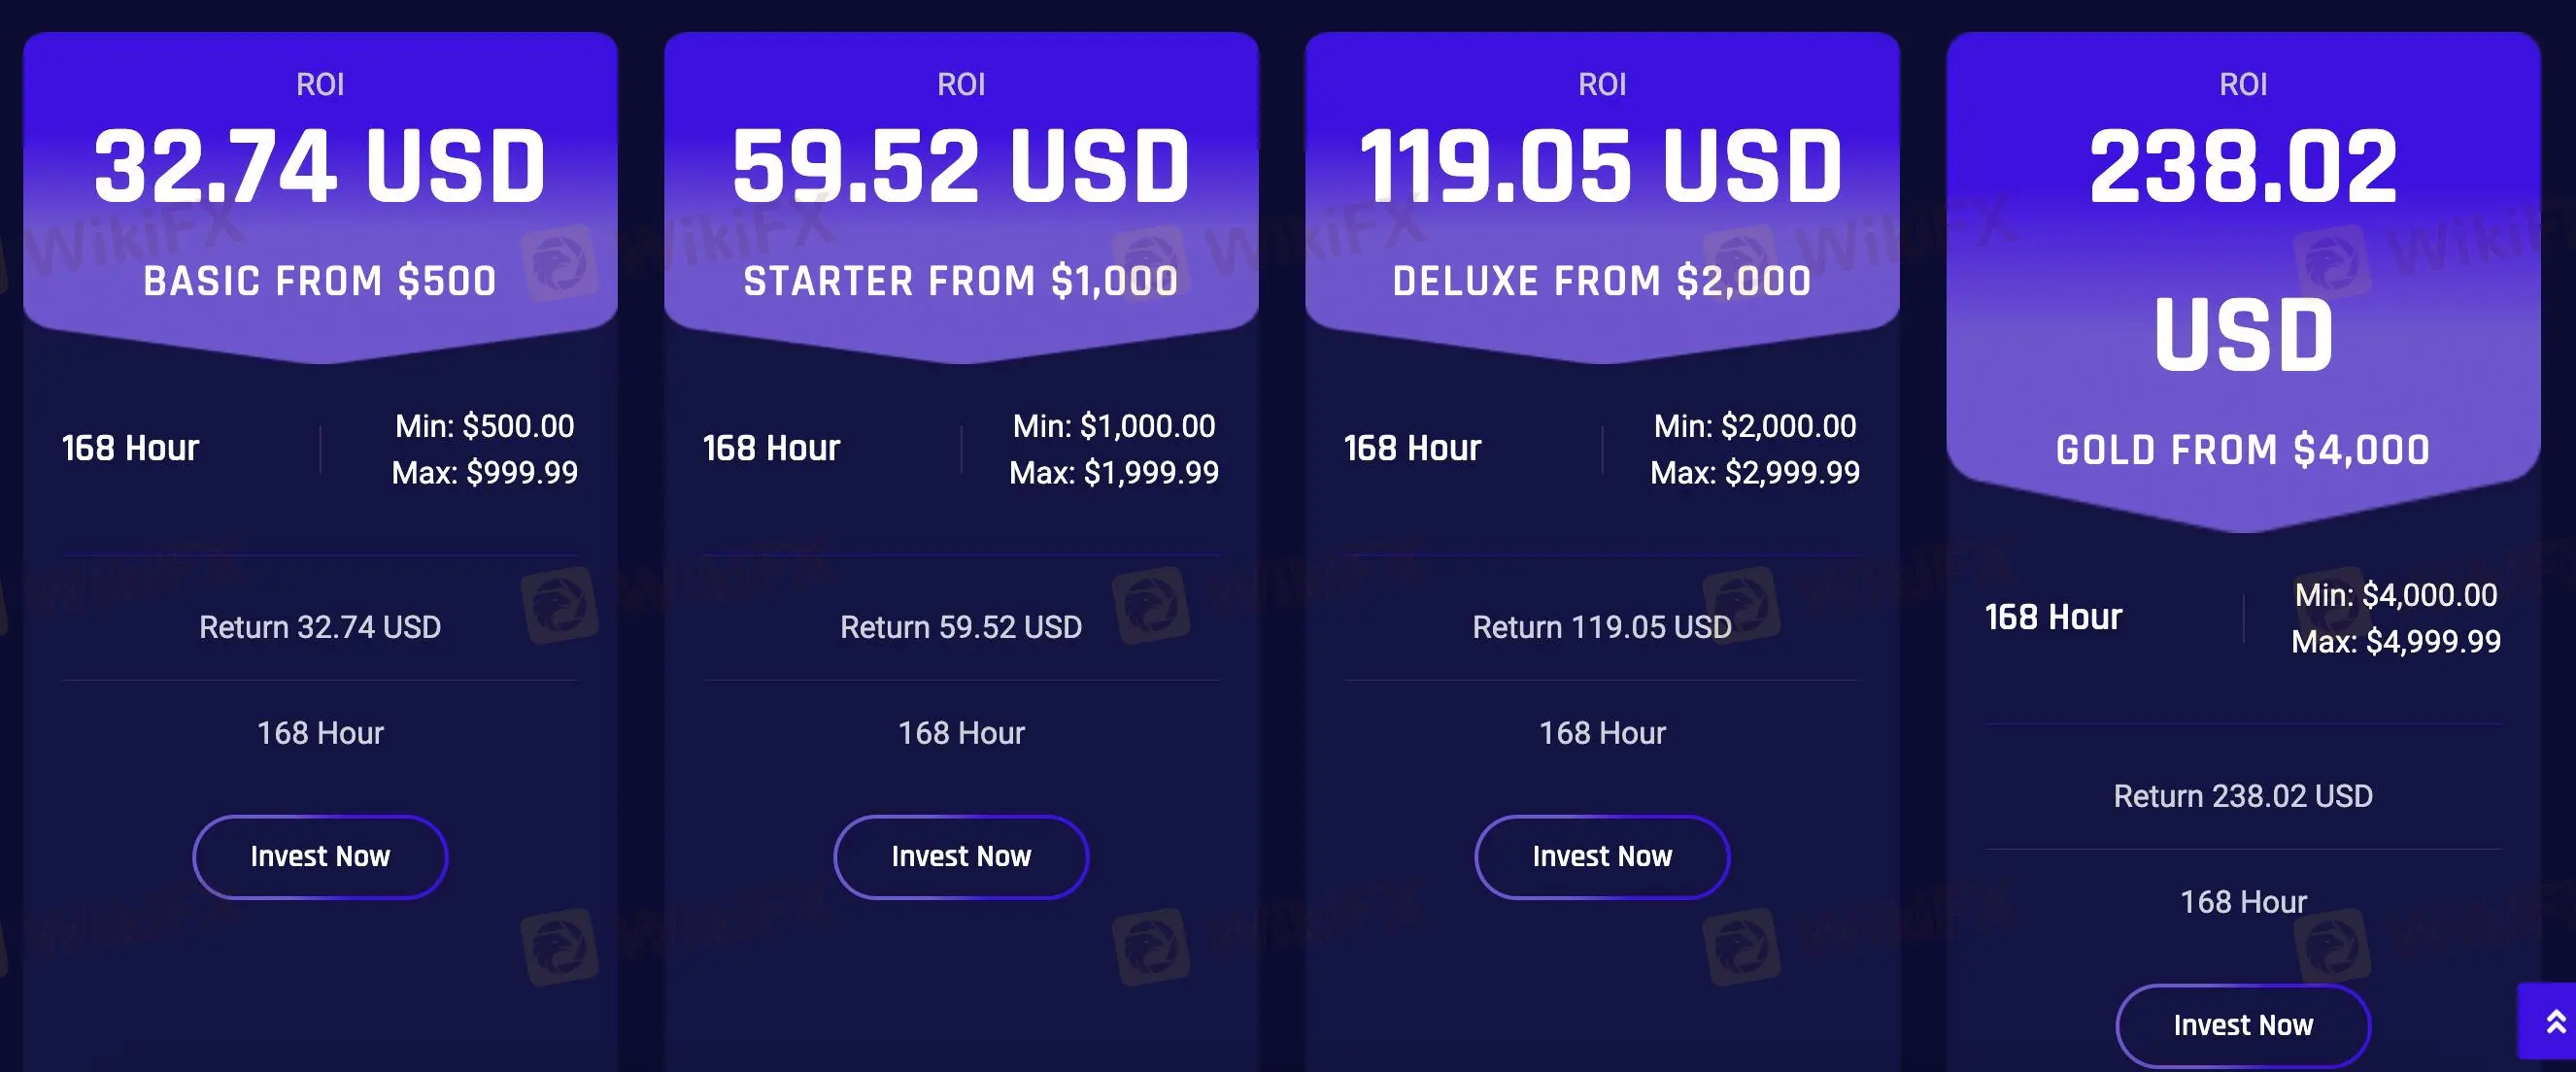Select the 32.74 USD ROI heading
Screen dimensions: 2576x1072
[320, 167]
